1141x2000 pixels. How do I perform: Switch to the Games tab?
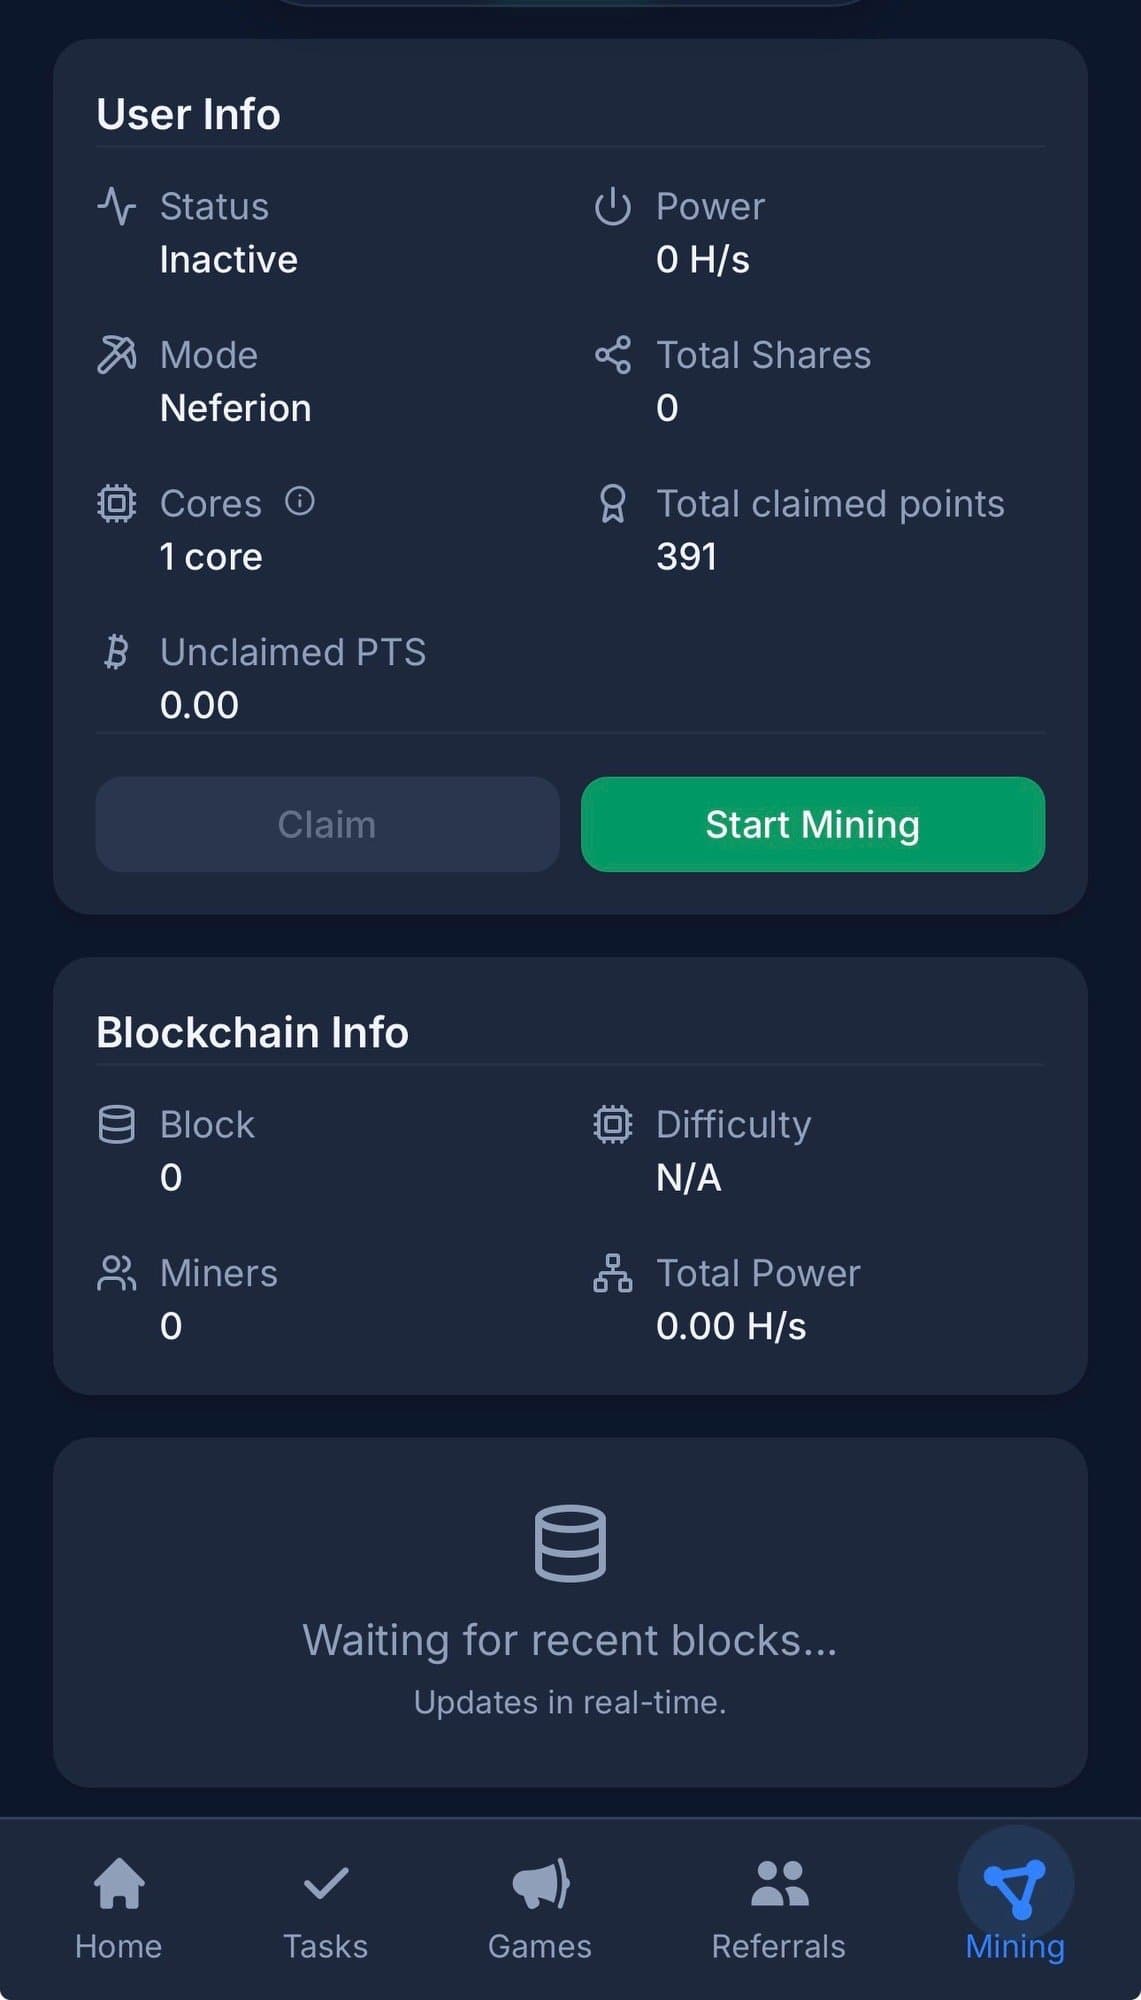coord(540,1907)
